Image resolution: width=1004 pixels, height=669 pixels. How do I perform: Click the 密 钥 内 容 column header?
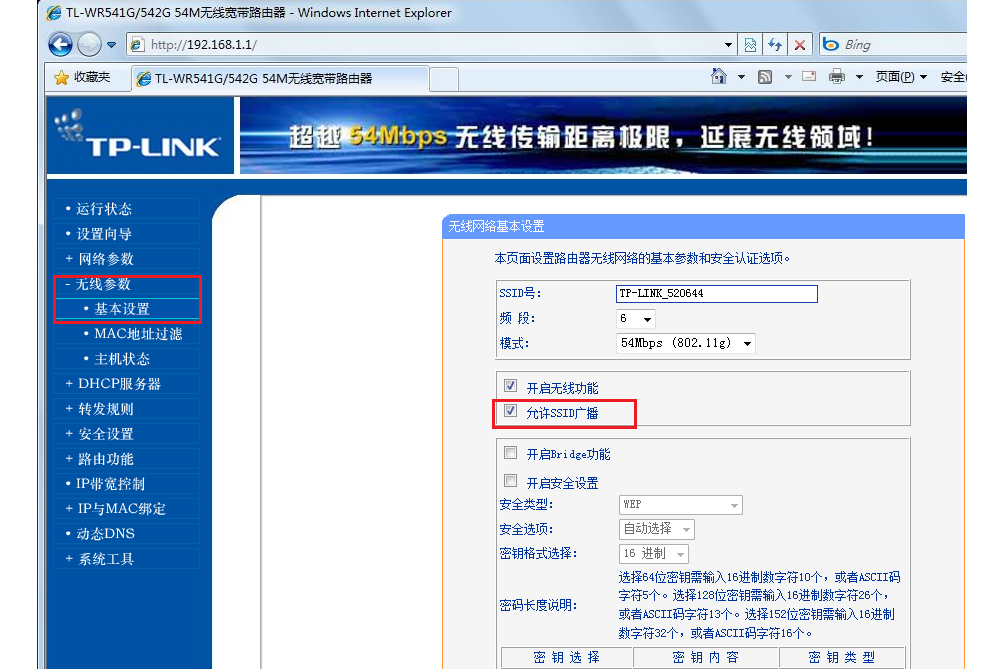click(x=706, y=657)
